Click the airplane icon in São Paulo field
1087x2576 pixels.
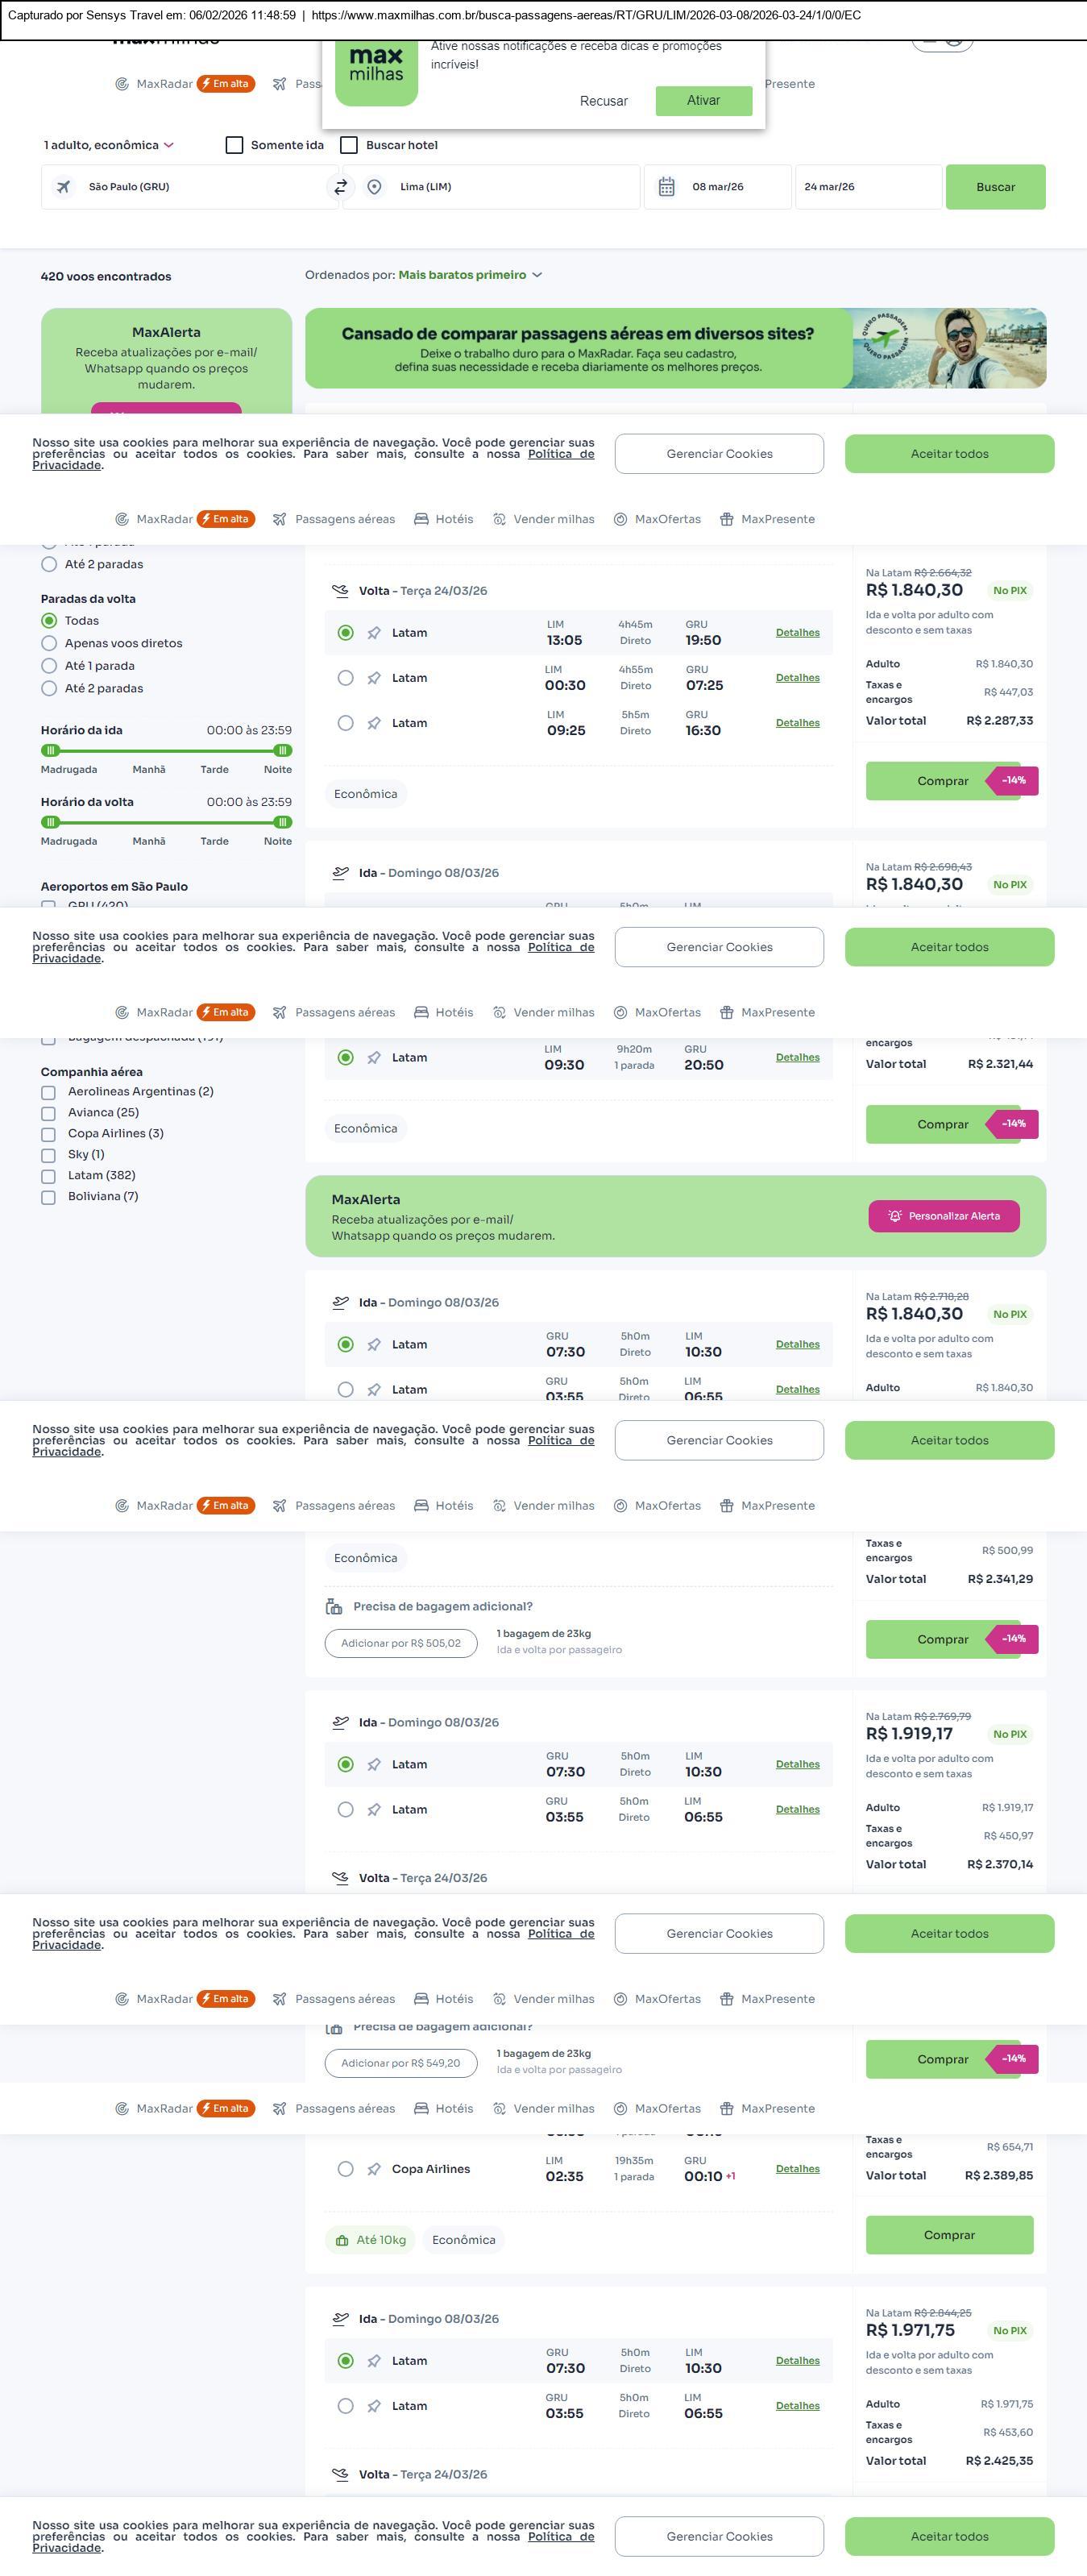(x=63, y=187)
